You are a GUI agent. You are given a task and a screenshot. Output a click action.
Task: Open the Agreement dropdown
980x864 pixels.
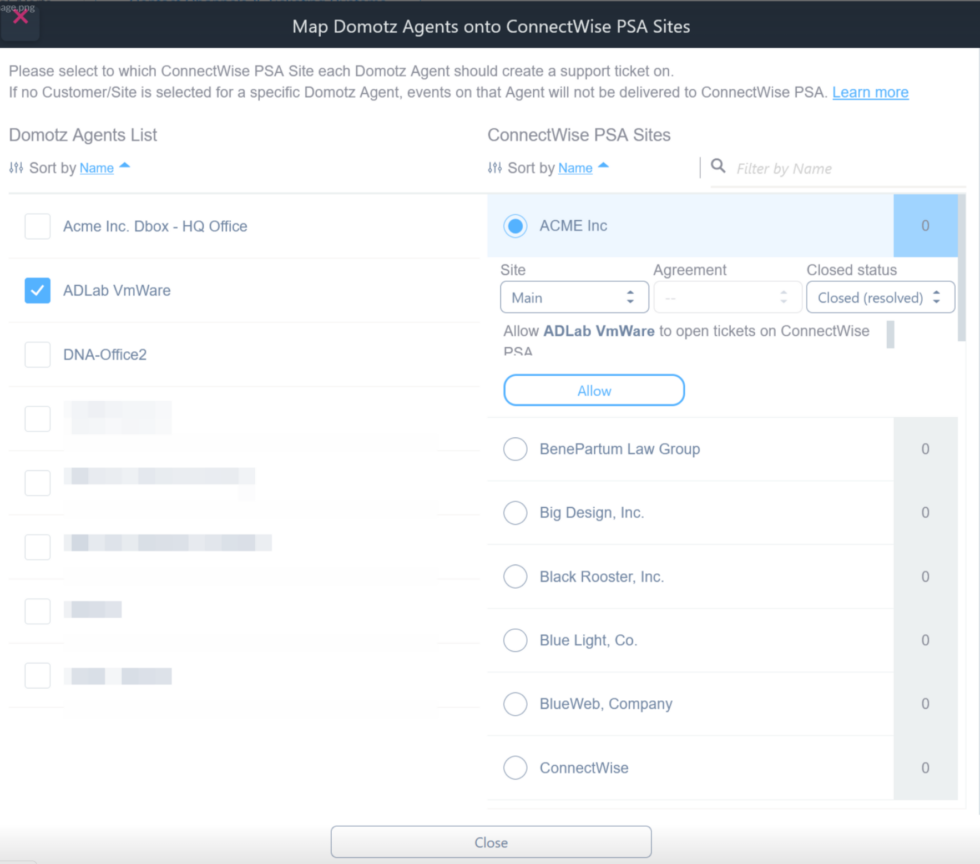727,297
